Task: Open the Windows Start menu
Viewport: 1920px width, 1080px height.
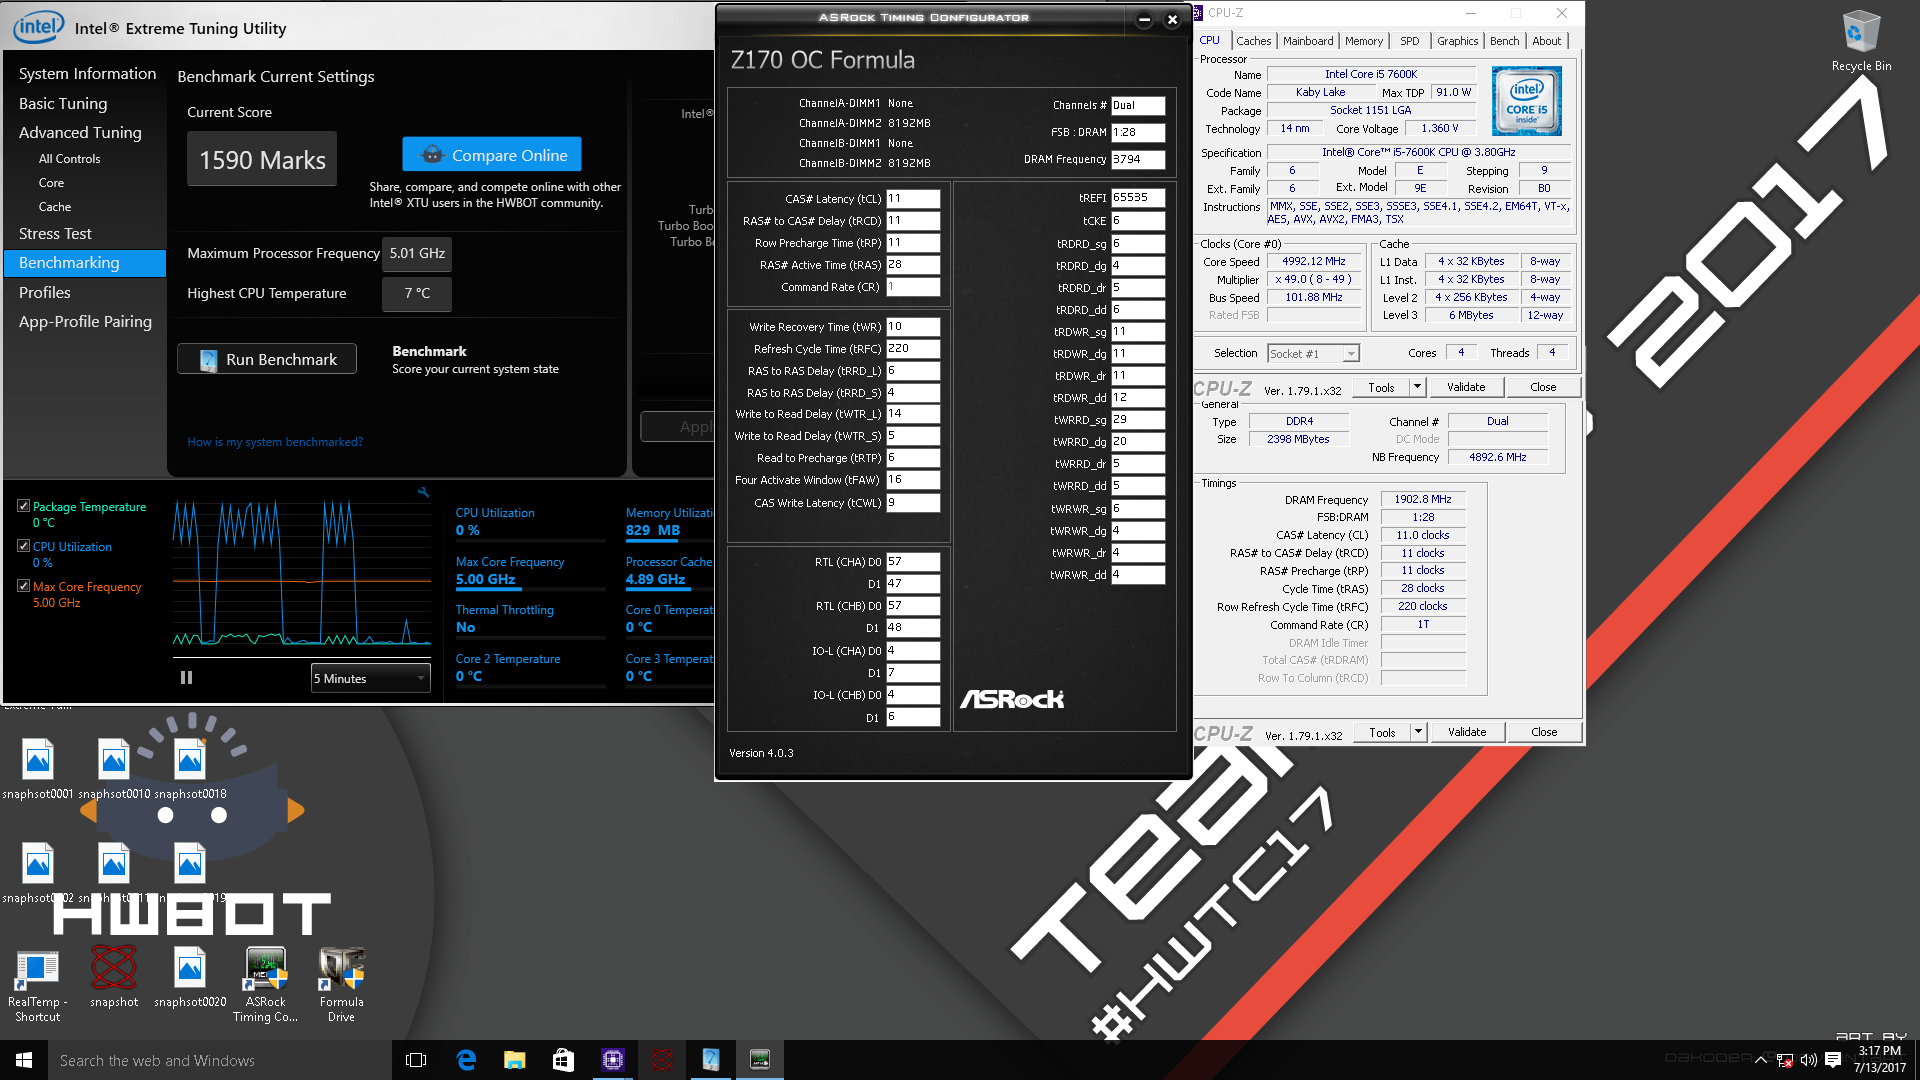Action: tap(24, 1060)
